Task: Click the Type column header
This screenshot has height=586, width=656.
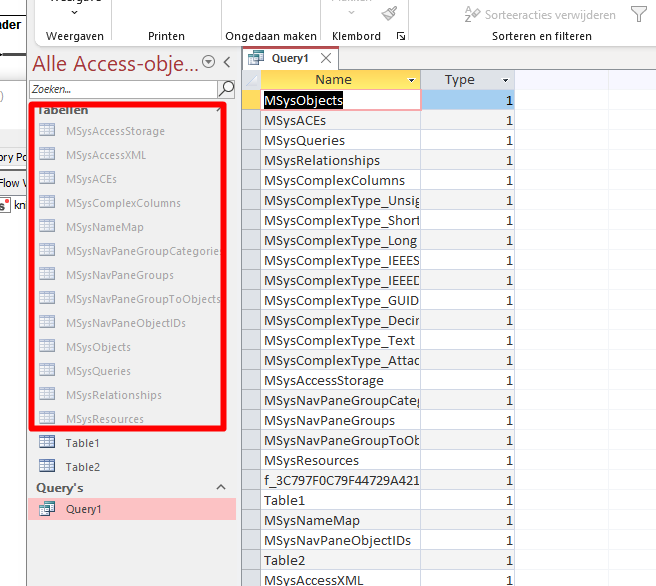Action: click(x=467, y=79)
